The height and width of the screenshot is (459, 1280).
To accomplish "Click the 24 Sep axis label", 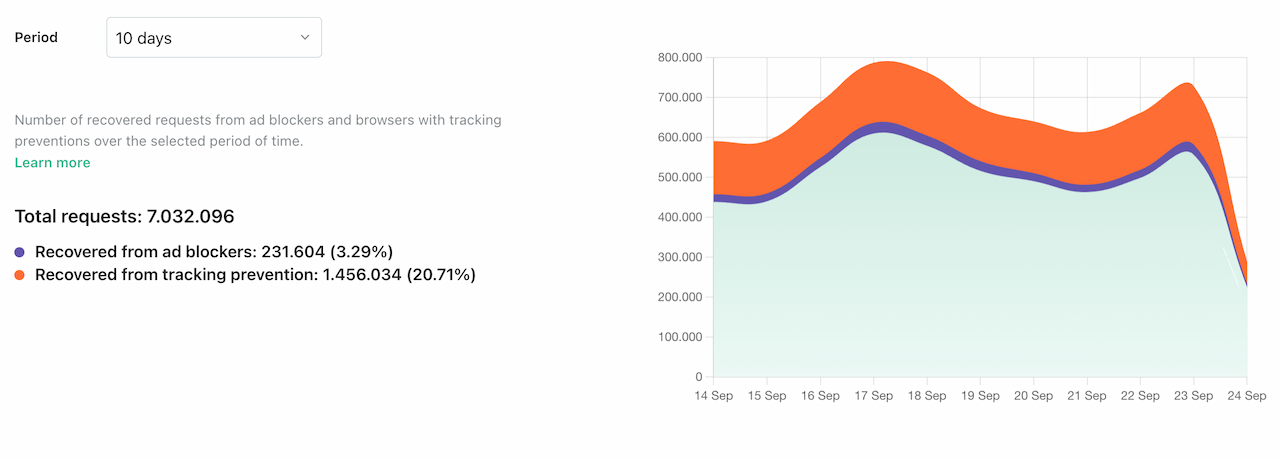I will [1246, 396].
